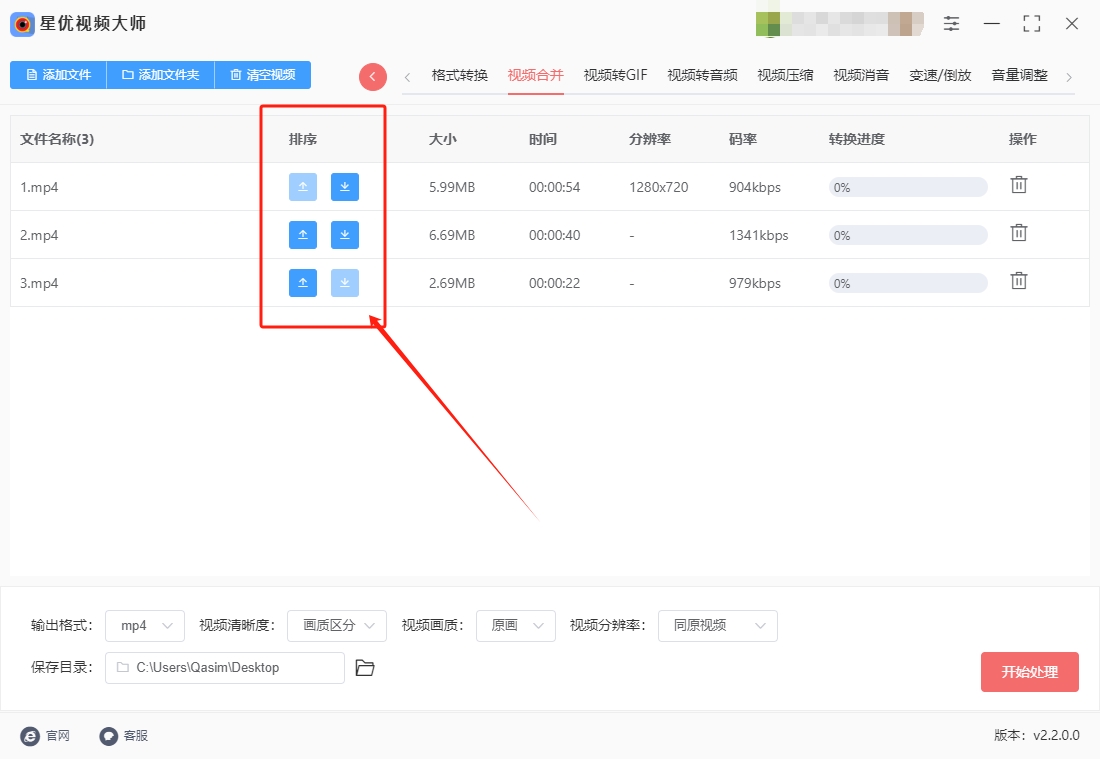
Task: Switch to 格式转换 tab
Action: [x=460, y=75]
